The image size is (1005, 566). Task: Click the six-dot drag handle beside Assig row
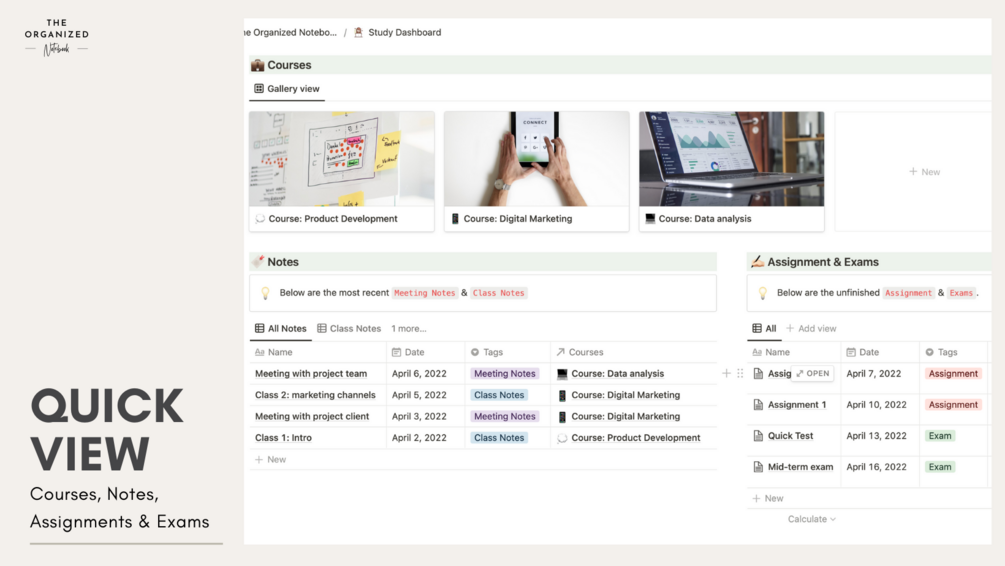pos(740,373)
